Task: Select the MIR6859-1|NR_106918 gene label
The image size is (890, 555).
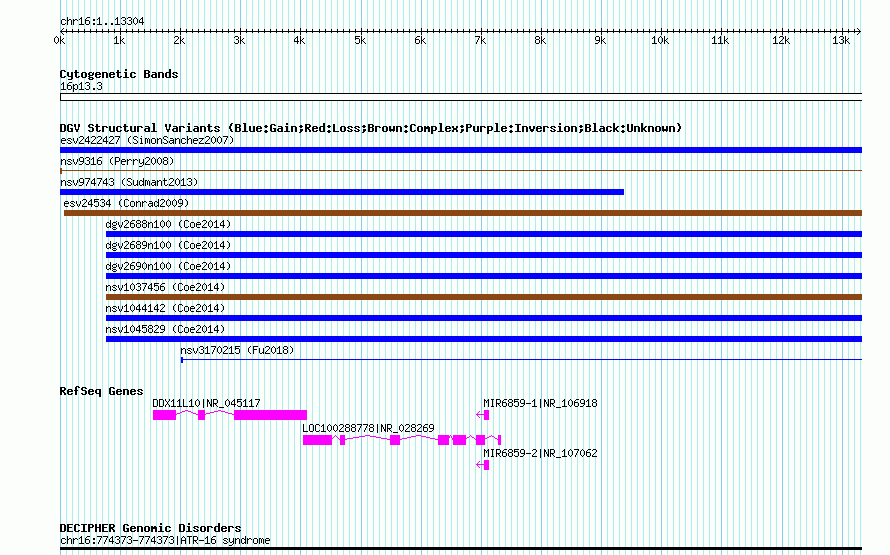Action: [540, 403]
